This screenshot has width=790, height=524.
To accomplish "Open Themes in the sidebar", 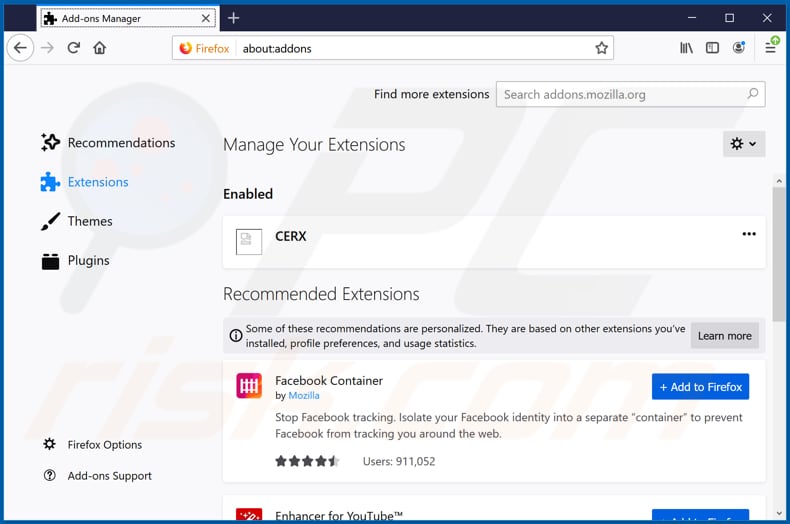I will coord(77,221).
